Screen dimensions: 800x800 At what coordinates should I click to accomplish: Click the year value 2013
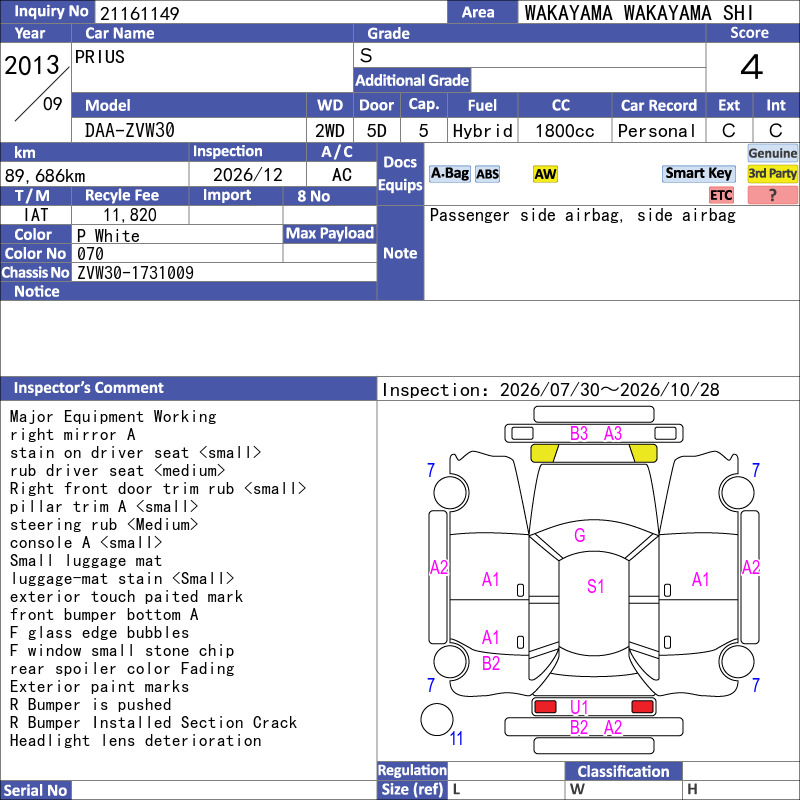coord(32,65)
